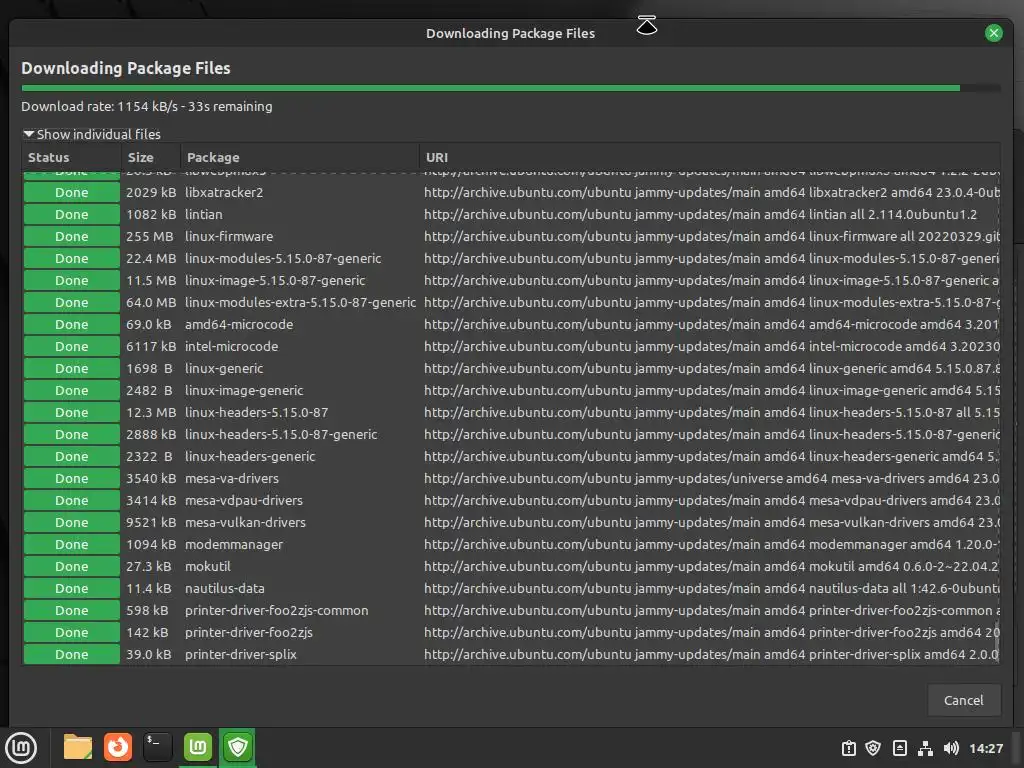Image resolution: width=1024 pixels, height=768 pixels.
Task: Select the lintian package row
Action: click(511, 214)
